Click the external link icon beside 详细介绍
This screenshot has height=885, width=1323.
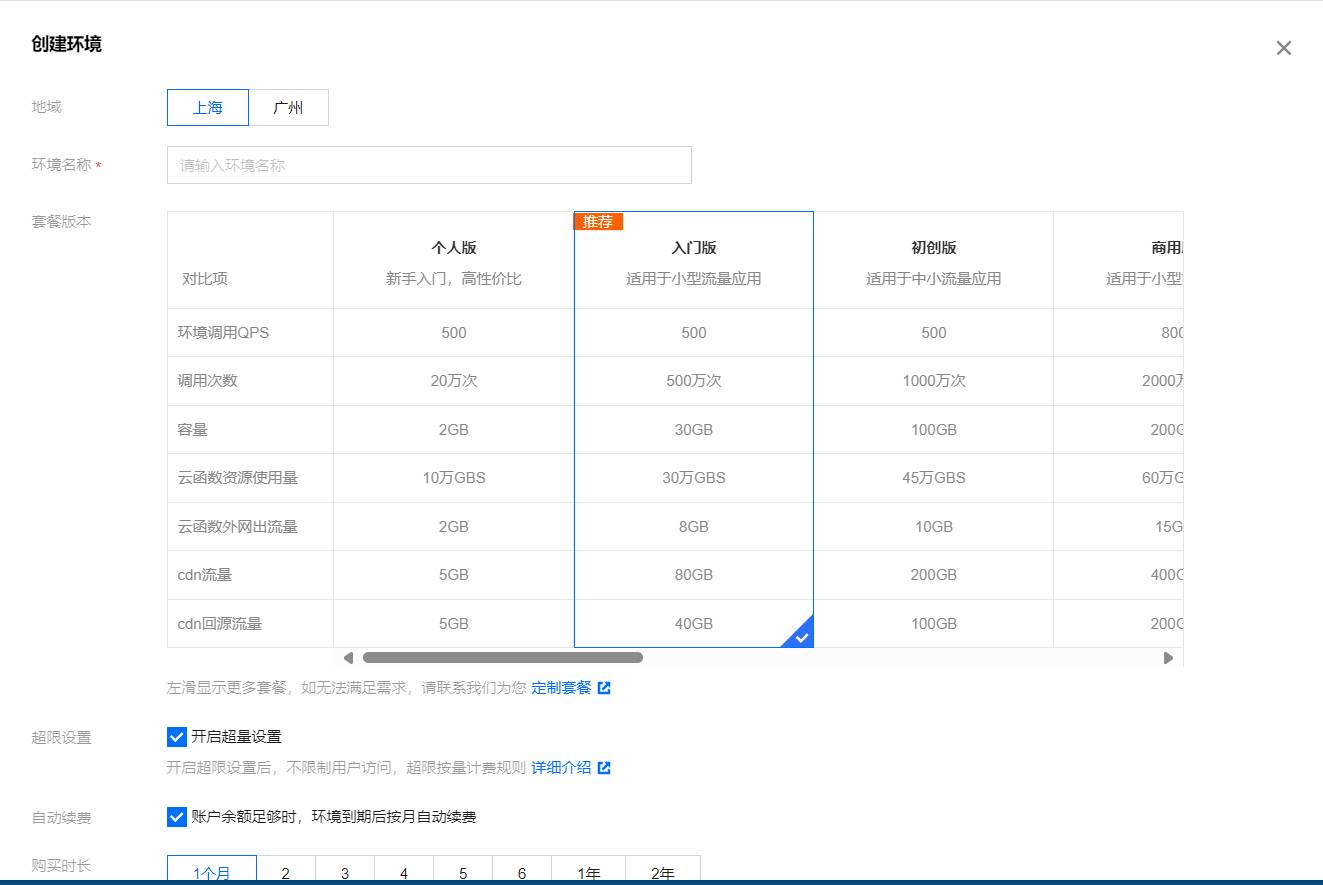coord(604,768)
